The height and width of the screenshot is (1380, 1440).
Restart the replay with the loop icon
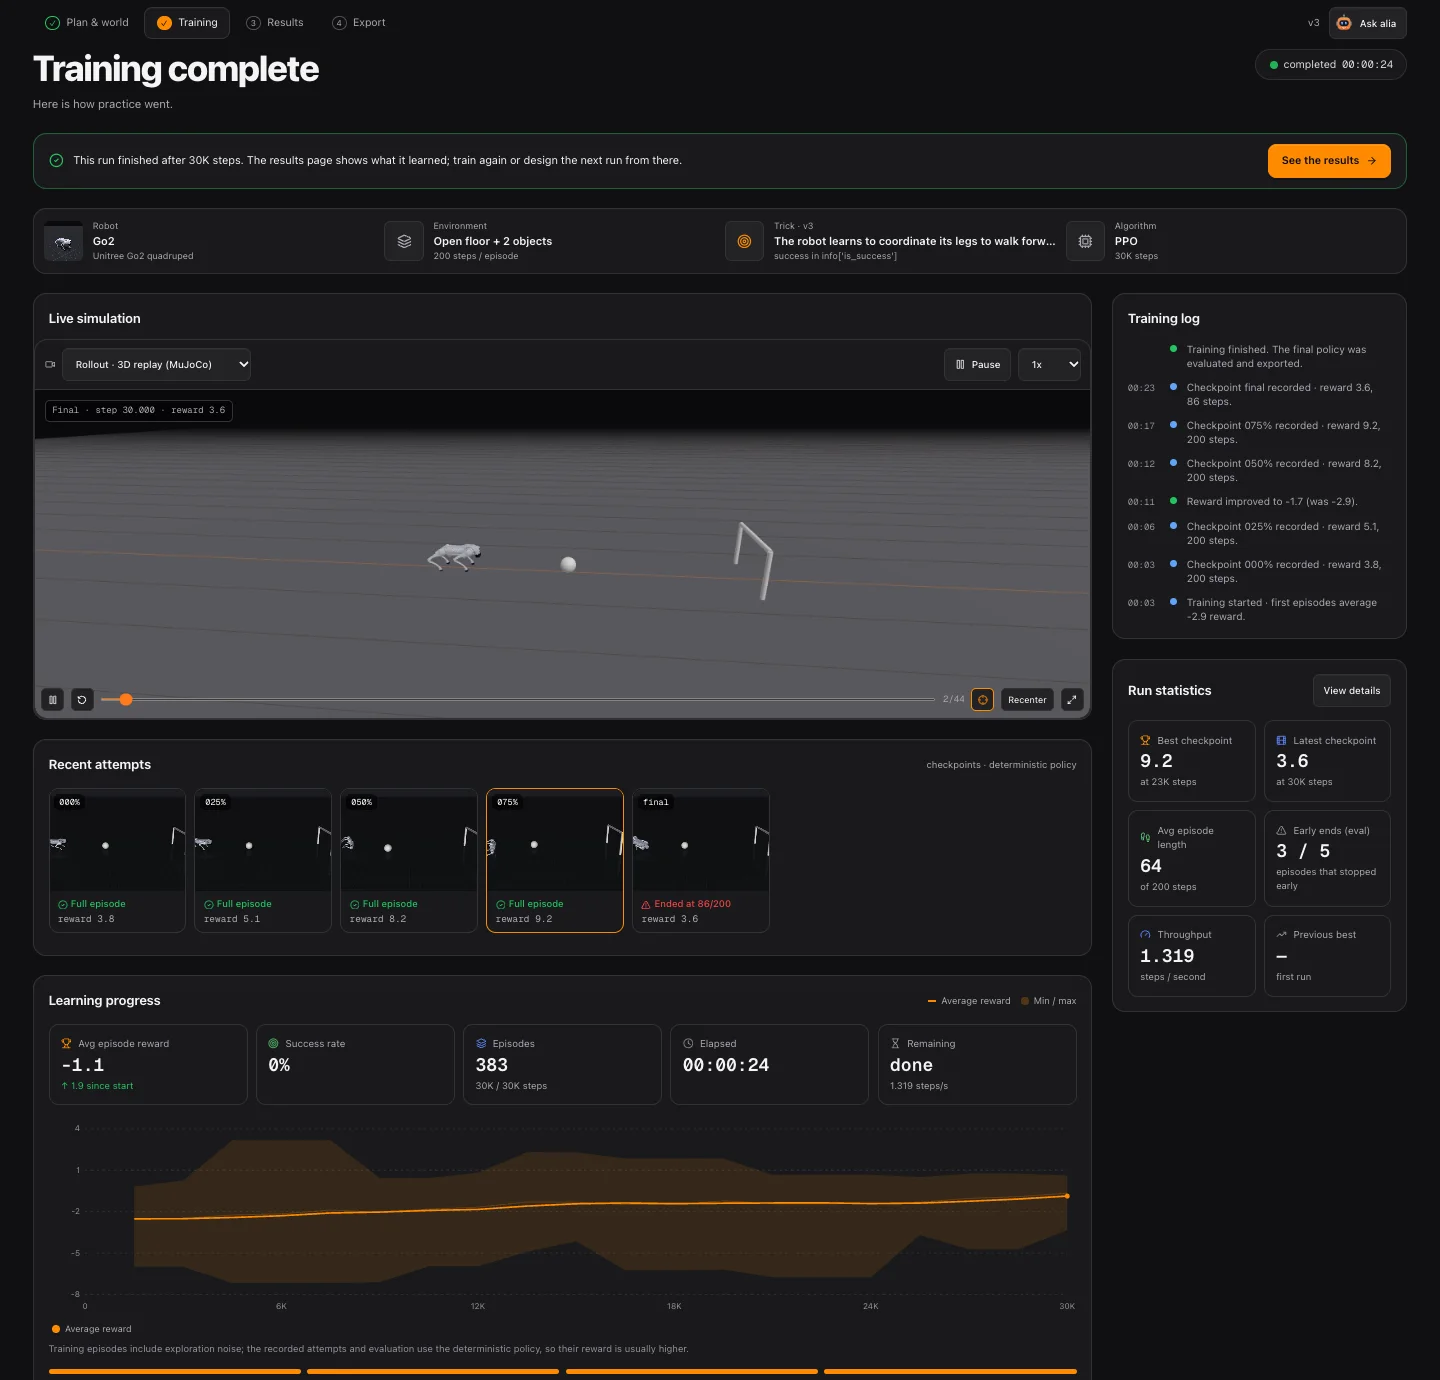point(82,700)
